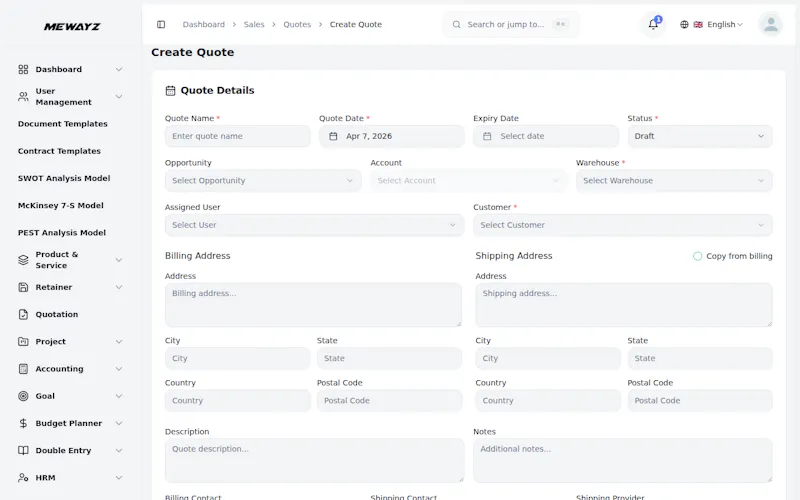The height and width of the screenshot is (500, 800).
Task: Click the Product & Service layers icon
Action: coord(23,260)
